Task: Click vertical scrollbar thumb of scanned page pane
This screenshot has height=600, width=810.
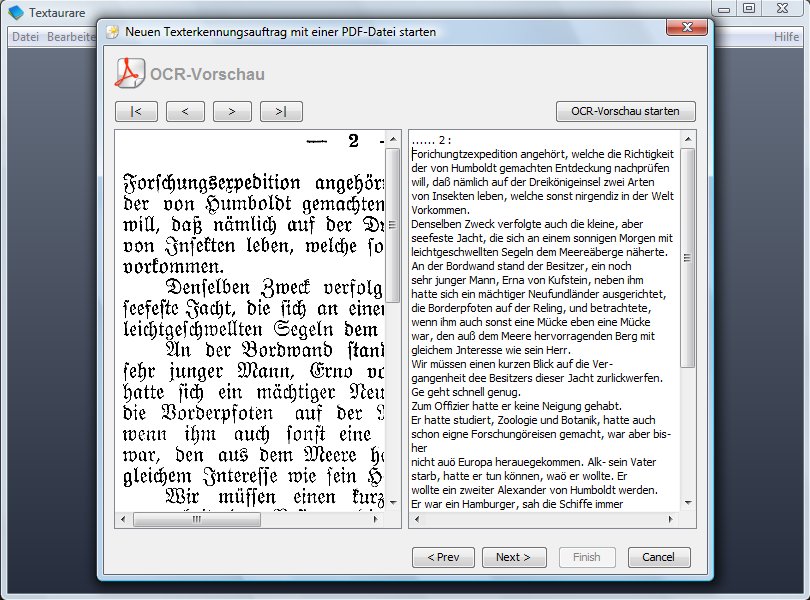Action: pyautogui.click(x=393, y=225)
